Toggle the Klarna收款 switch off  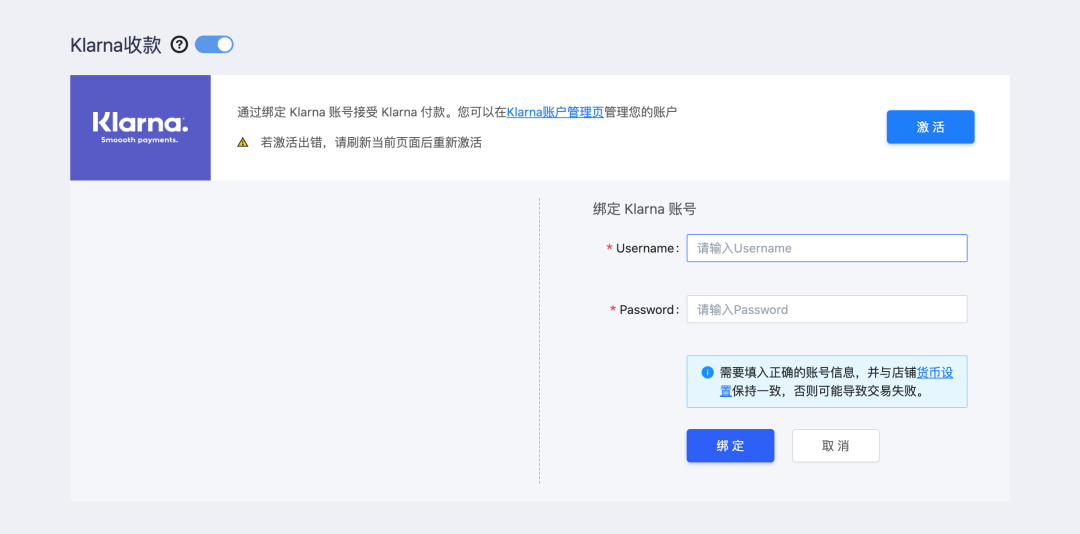(x=214, y=45)
